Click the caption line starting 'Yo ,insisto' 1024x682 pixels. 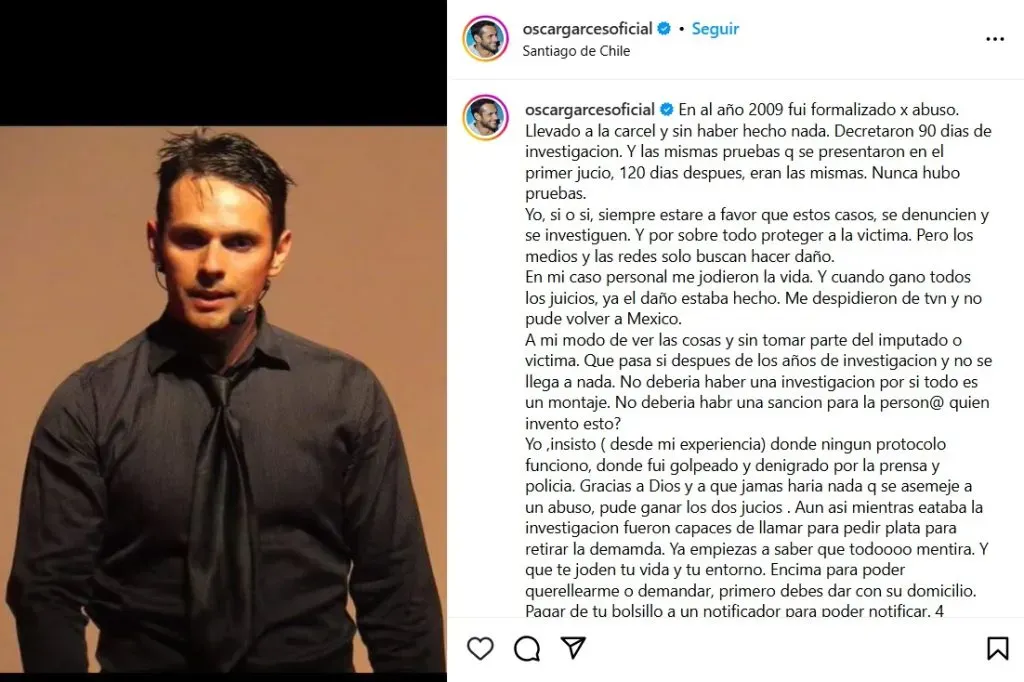coord(735,444)
